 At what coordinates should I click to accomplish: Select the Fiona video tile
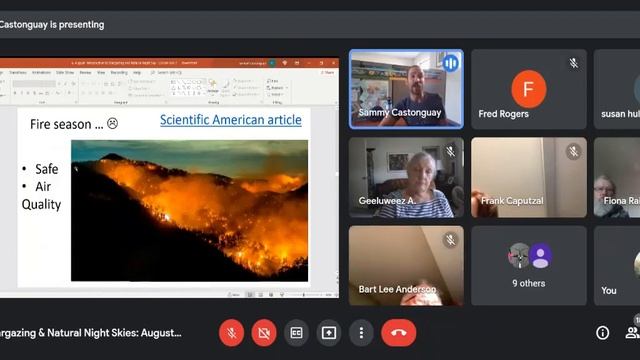(x=617, y=177)
